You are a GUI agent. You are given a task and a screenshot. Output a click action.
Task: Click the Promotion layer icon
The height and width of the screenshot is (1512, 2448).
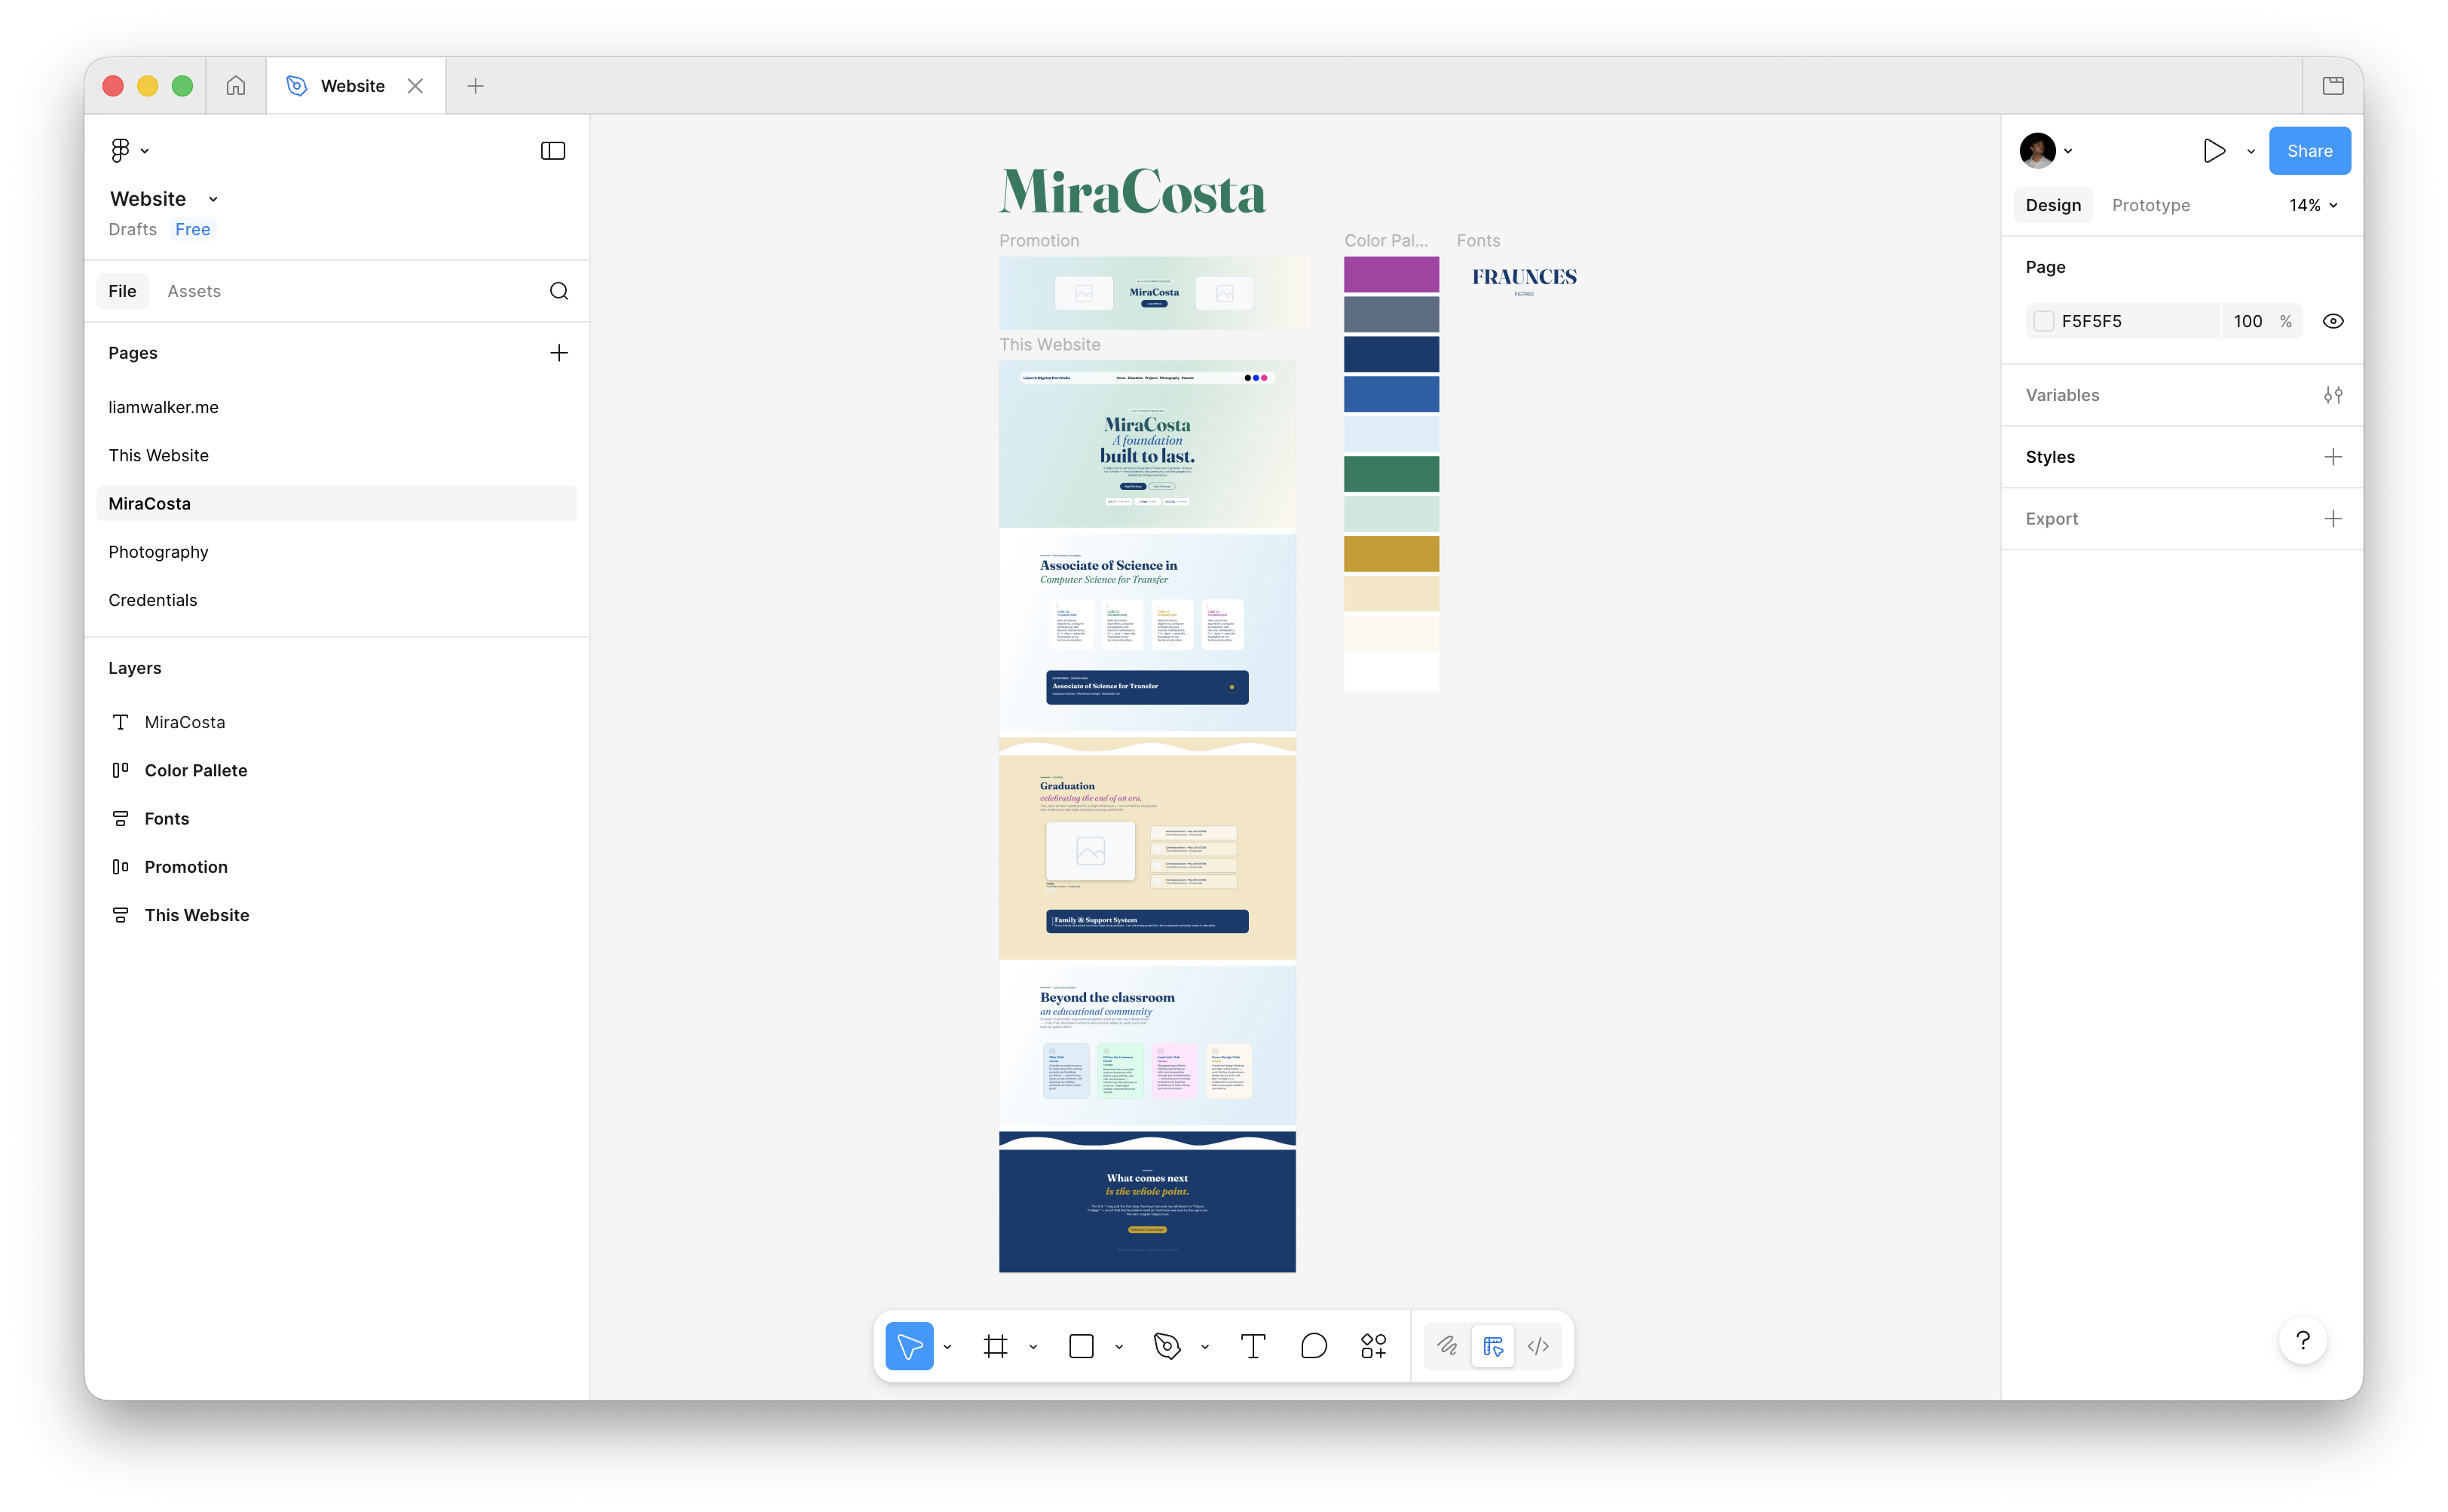click(120, 867)
